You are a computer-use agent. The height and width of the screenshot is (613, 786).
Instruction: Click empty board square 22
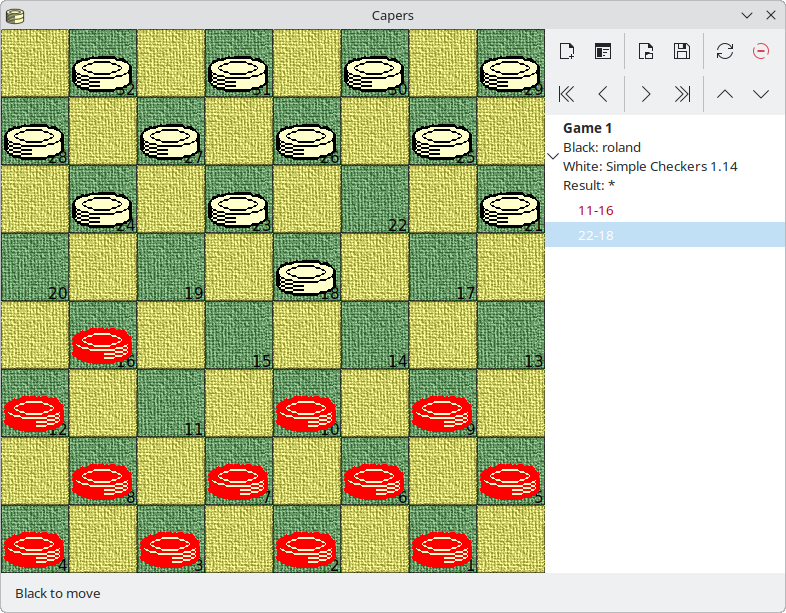[x=374, y=199]
